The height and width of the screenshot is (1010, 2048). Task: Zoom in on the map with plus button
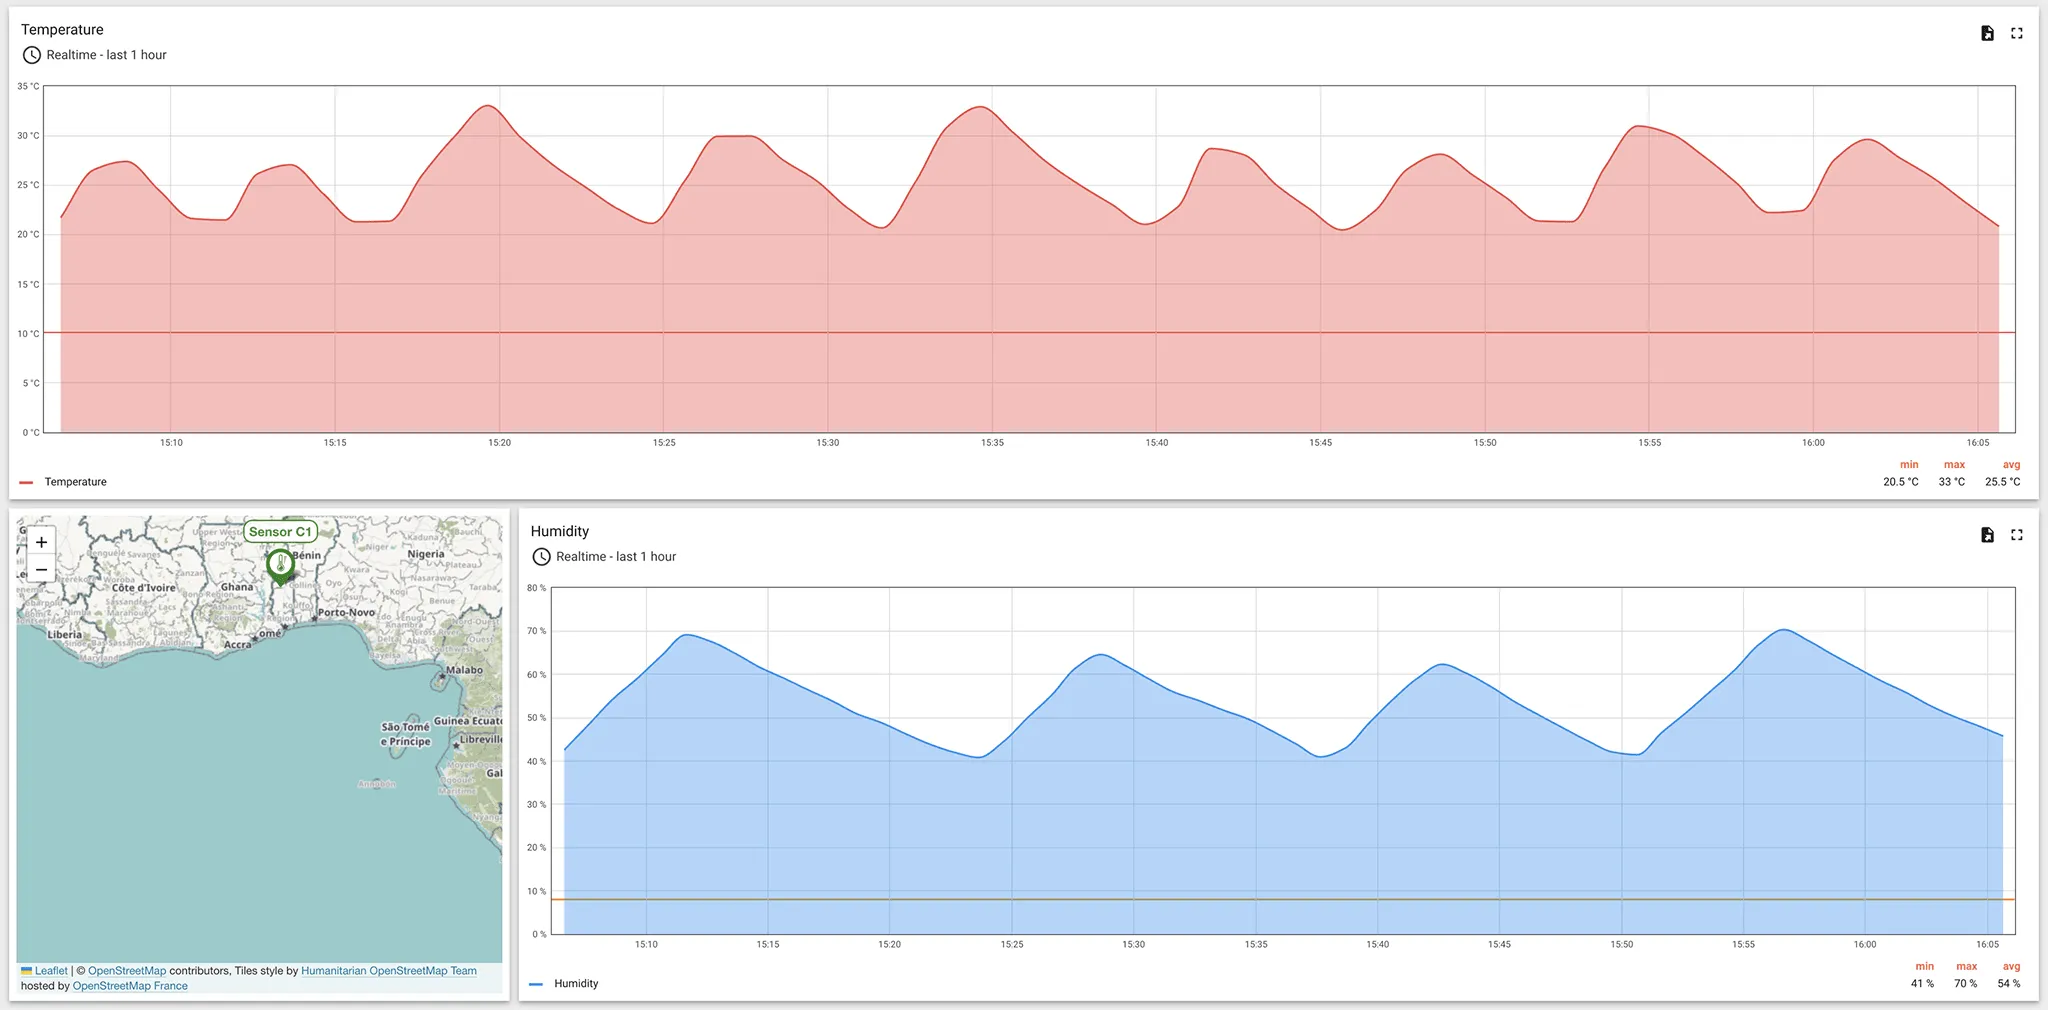41,541
